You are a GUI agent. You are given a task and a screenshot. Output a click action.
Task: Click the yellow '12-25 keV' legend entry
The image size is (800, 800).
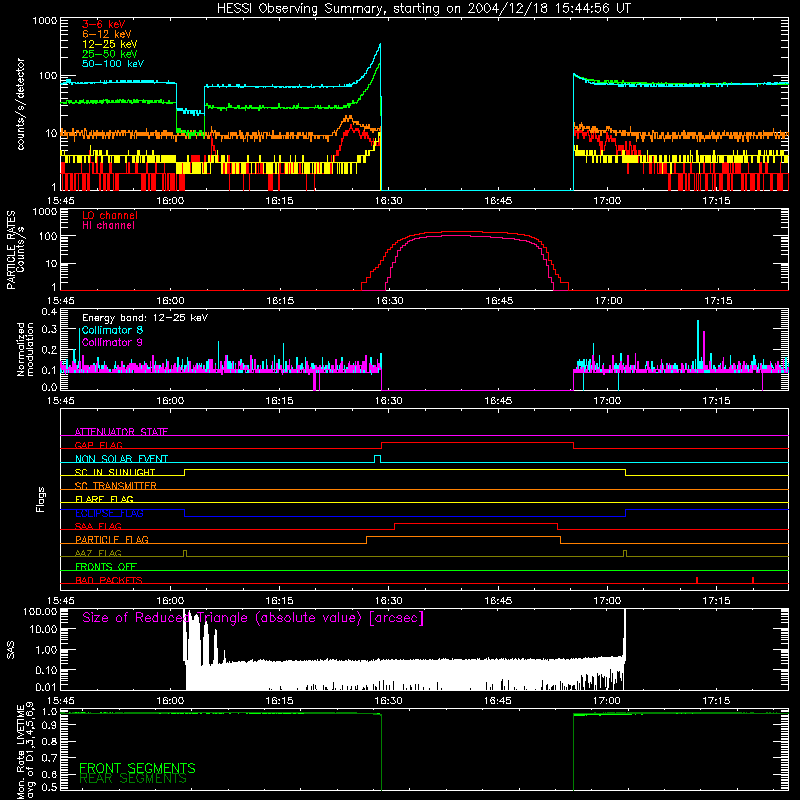[x=110, y=44]
